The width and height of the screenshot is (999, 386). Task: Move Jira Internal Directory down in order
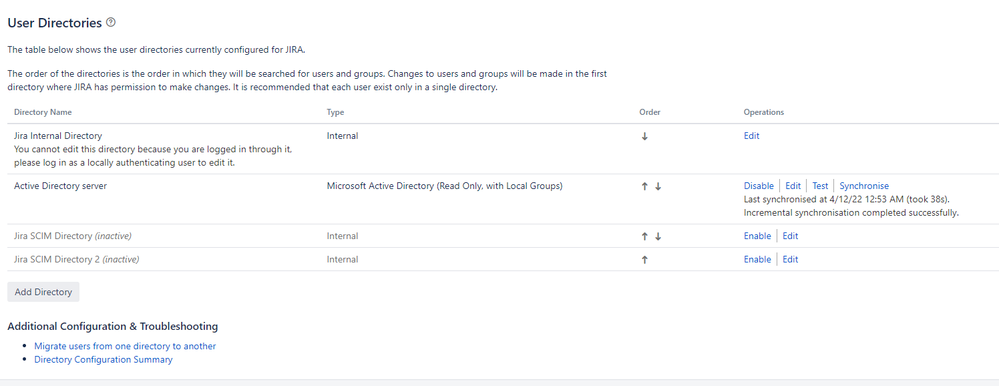coord(645,136)
